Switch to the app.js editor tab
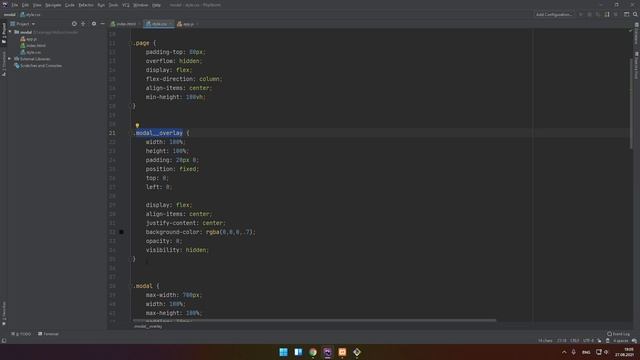640x360 pixels. (187, 24)
